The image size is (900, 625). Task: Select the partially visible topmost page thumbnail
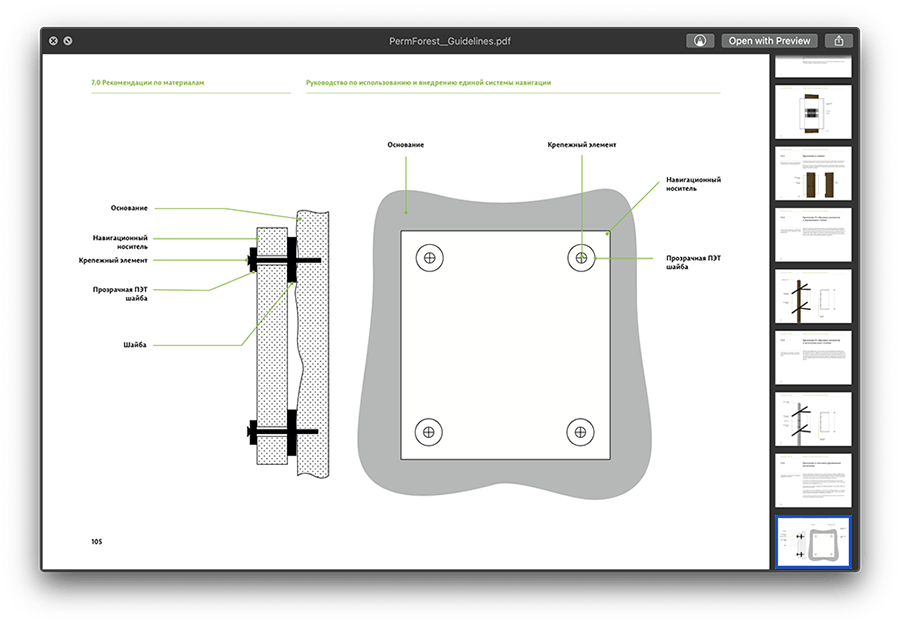[x=812, y=67]
